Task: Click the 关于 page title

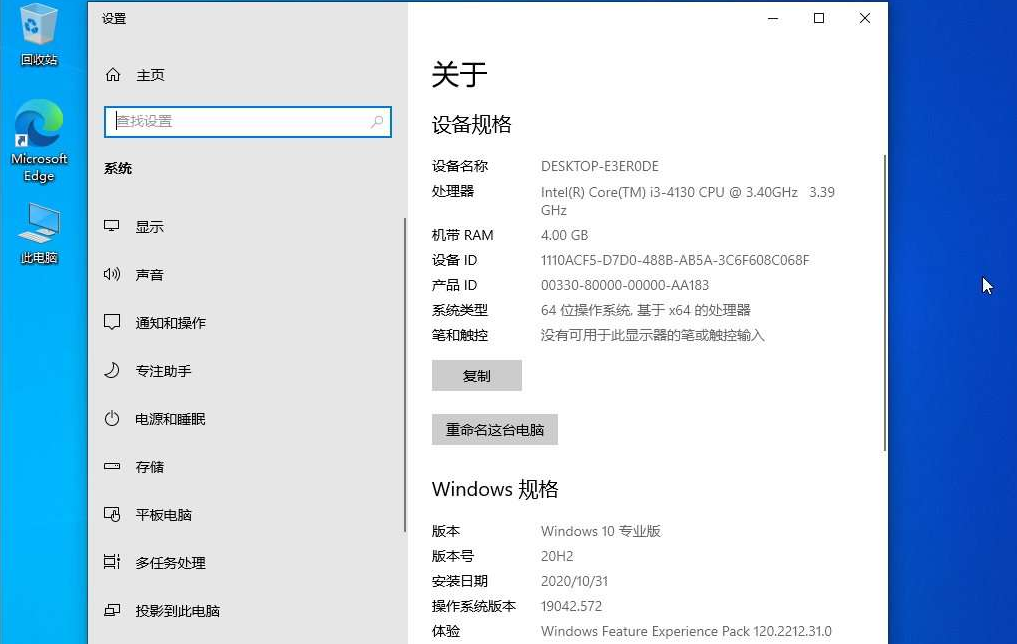Action: pyautogui.click(x=459, y=74)
